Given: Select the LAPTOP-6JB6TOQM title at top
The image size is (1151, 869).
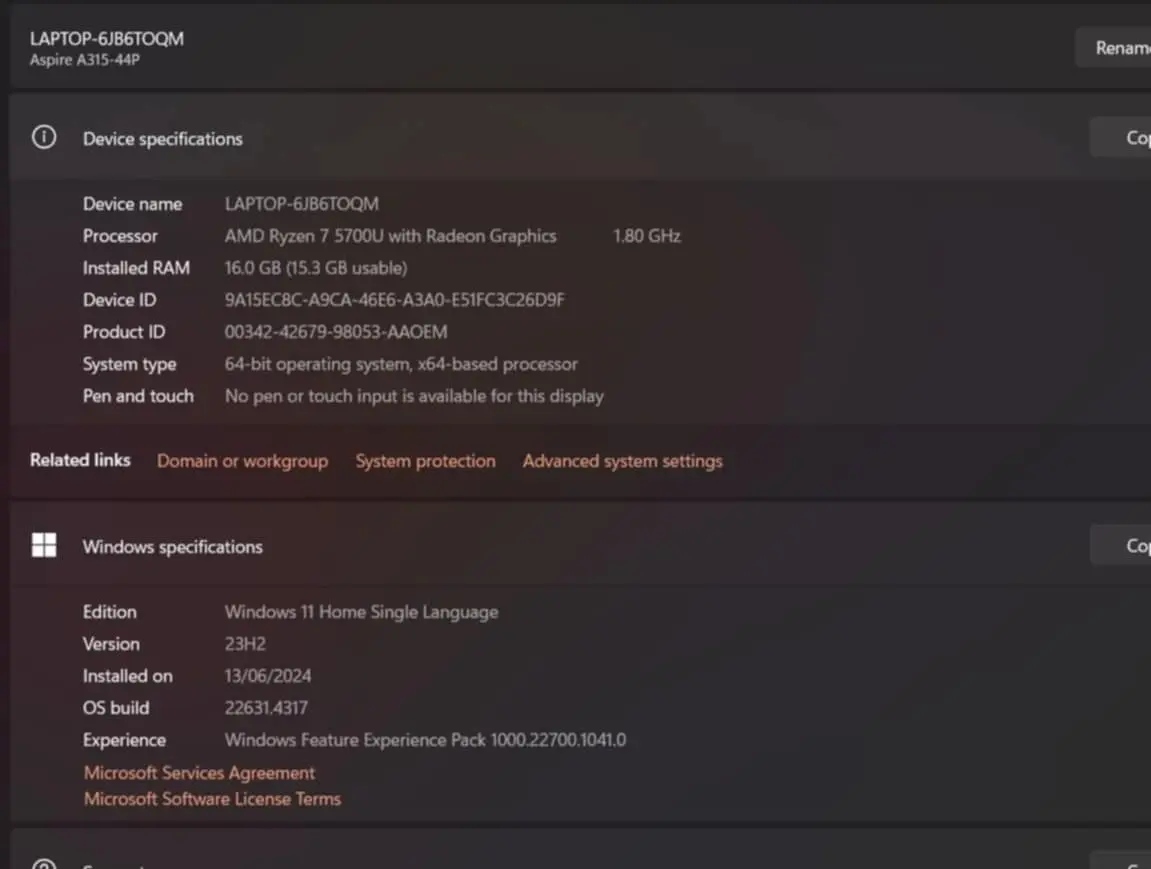Looking at the screenshot, I should tap(107, 39).
